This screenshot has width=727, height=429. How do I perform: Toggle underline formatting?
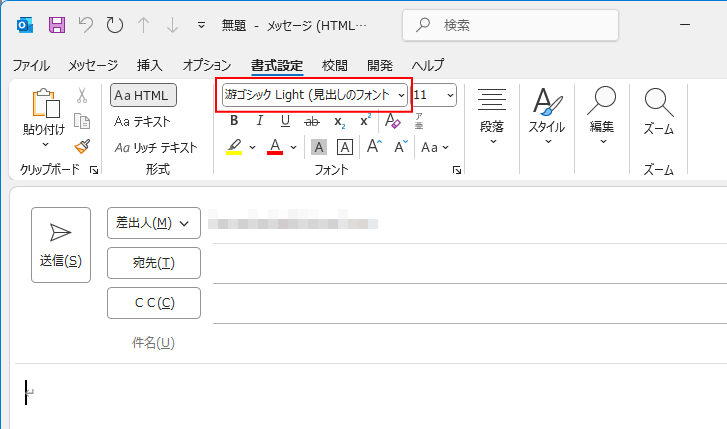click(x=285, y=121)
